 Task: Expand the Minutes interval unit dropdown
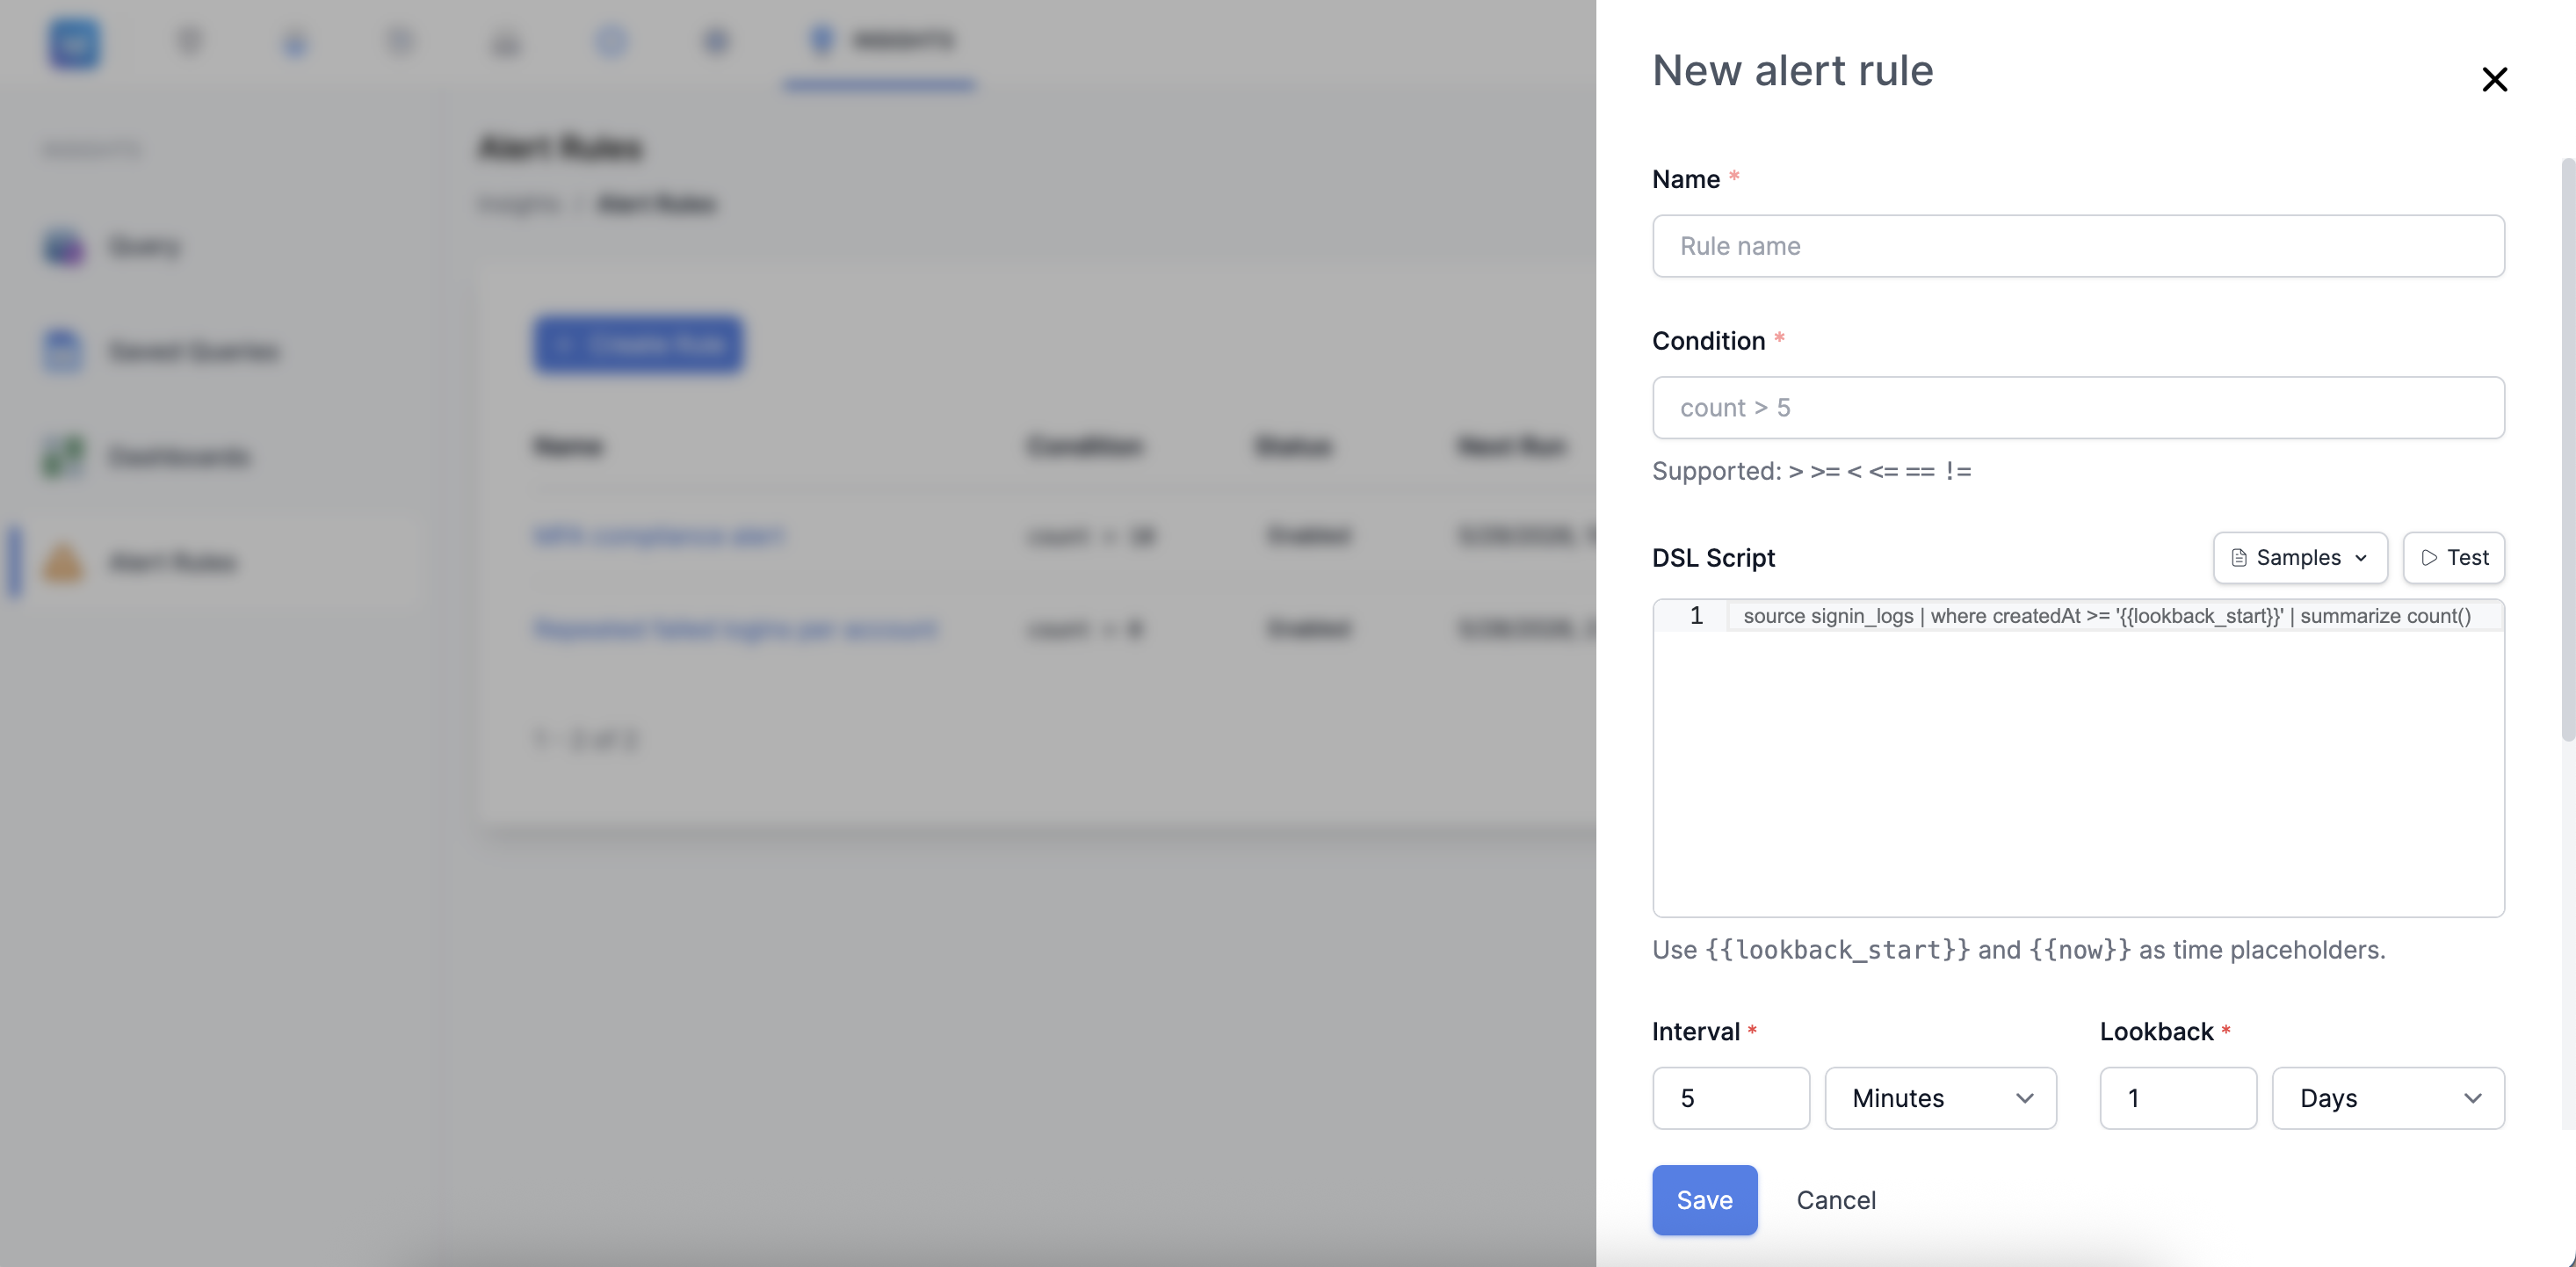pos(1940,1098)
